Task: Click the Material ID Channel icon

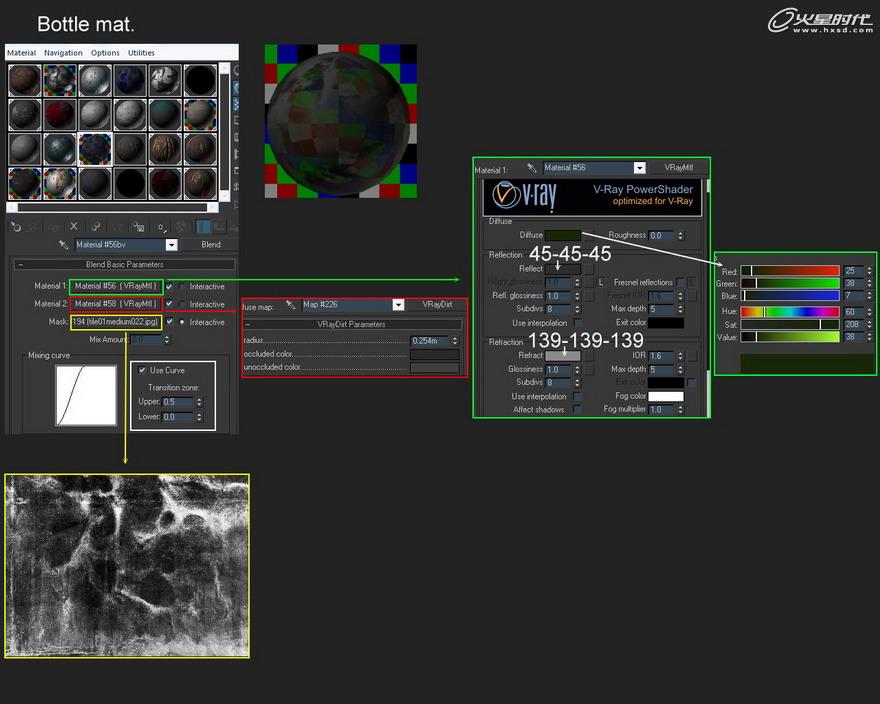Action: [161, 227]
